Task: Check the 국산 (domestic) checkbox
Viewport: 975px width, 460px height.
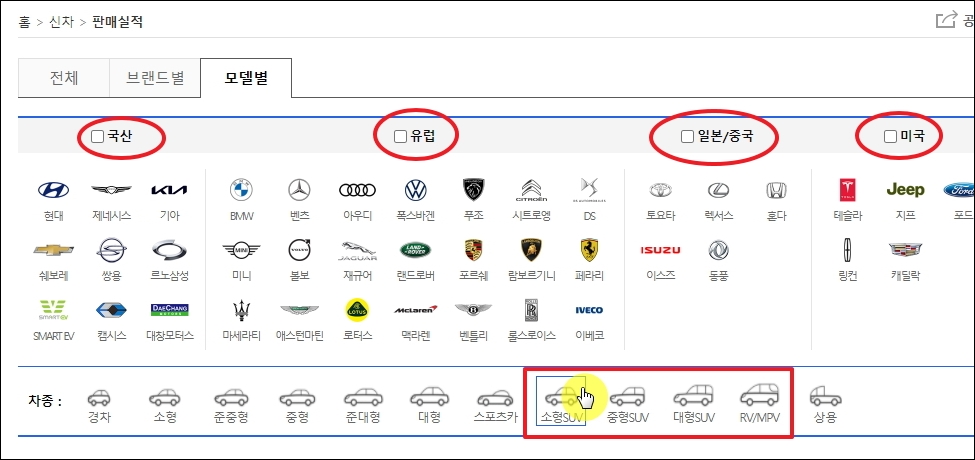Action: (98, 136)
